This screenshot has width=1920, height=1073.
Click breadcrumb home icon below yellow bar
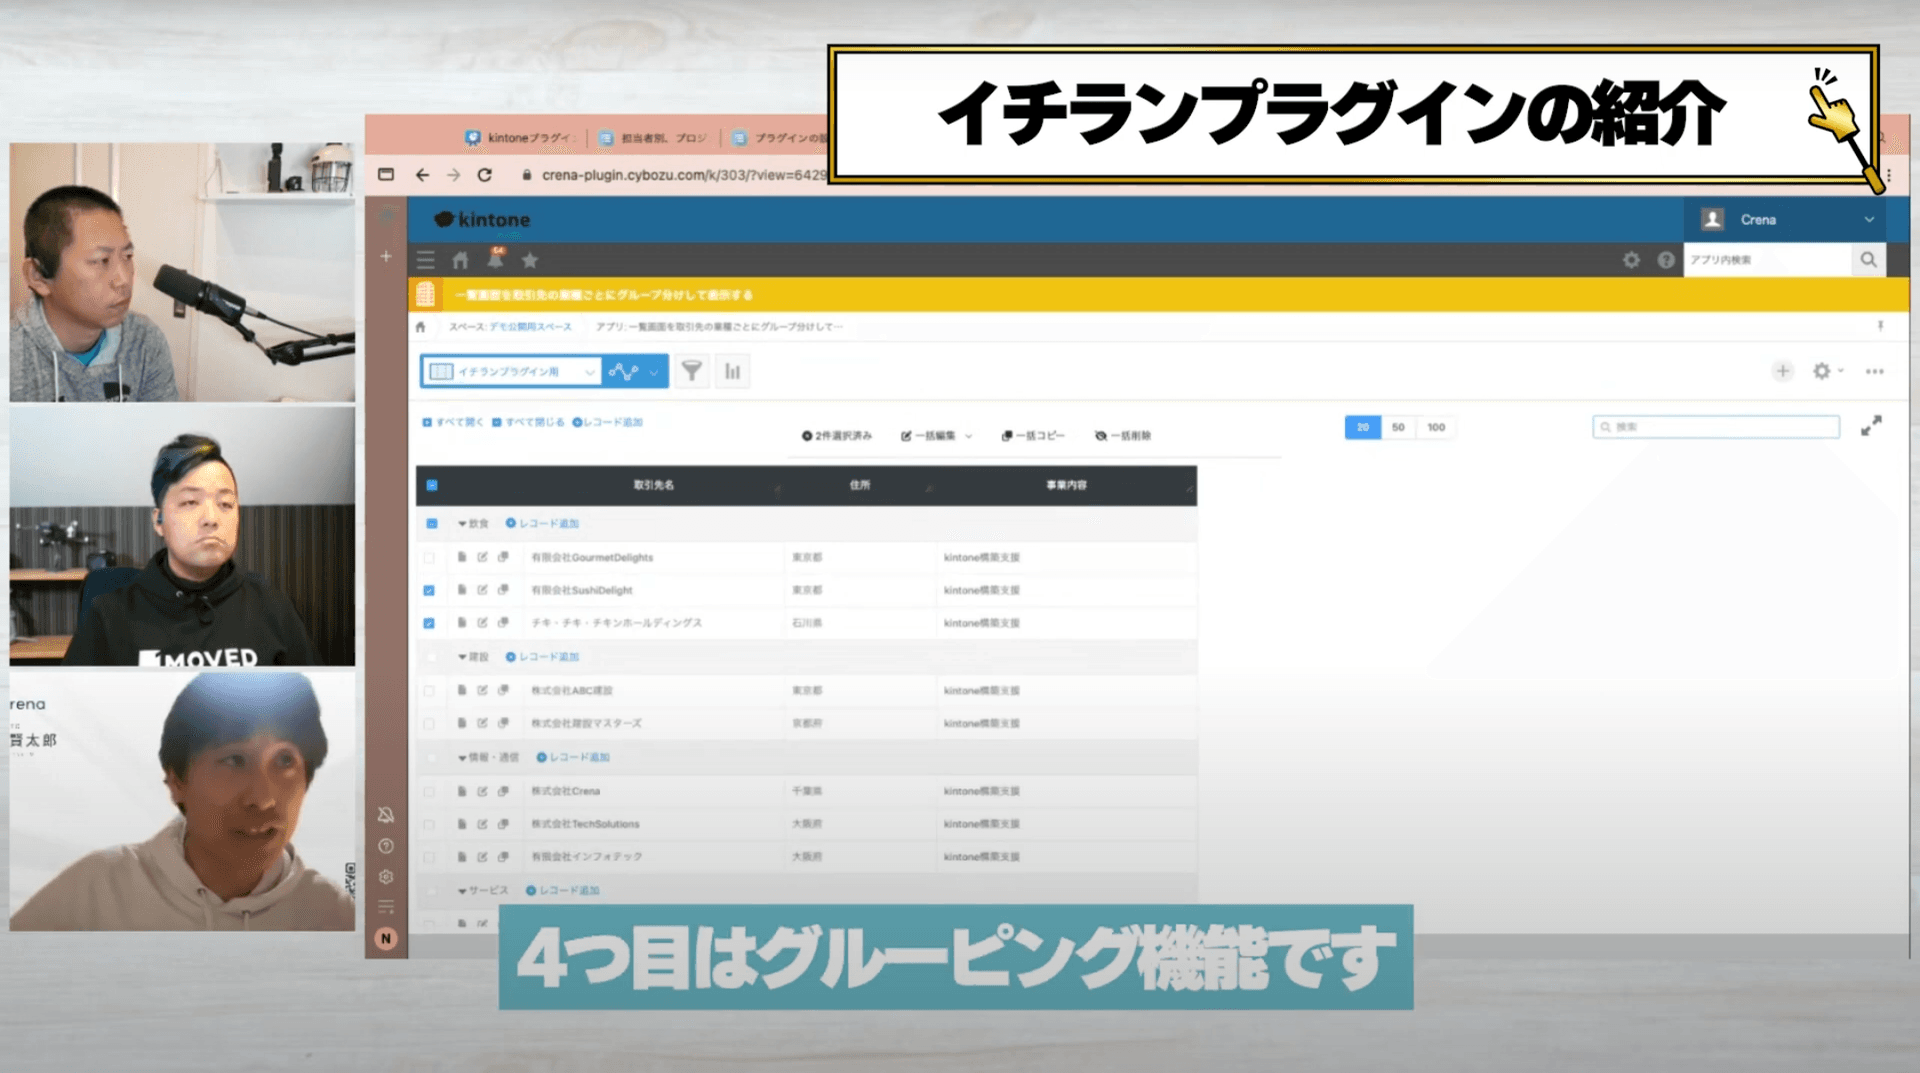(420, 327)
